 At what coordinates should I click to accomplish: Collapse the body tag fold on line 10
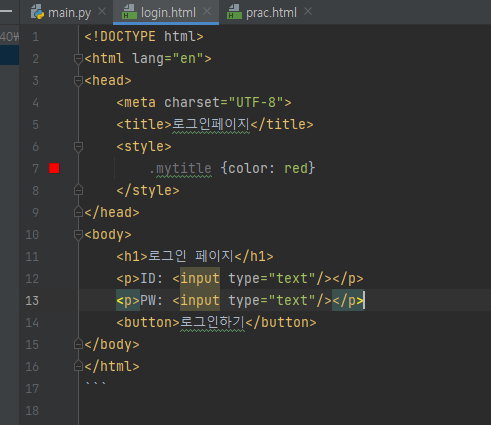[78, 235]
